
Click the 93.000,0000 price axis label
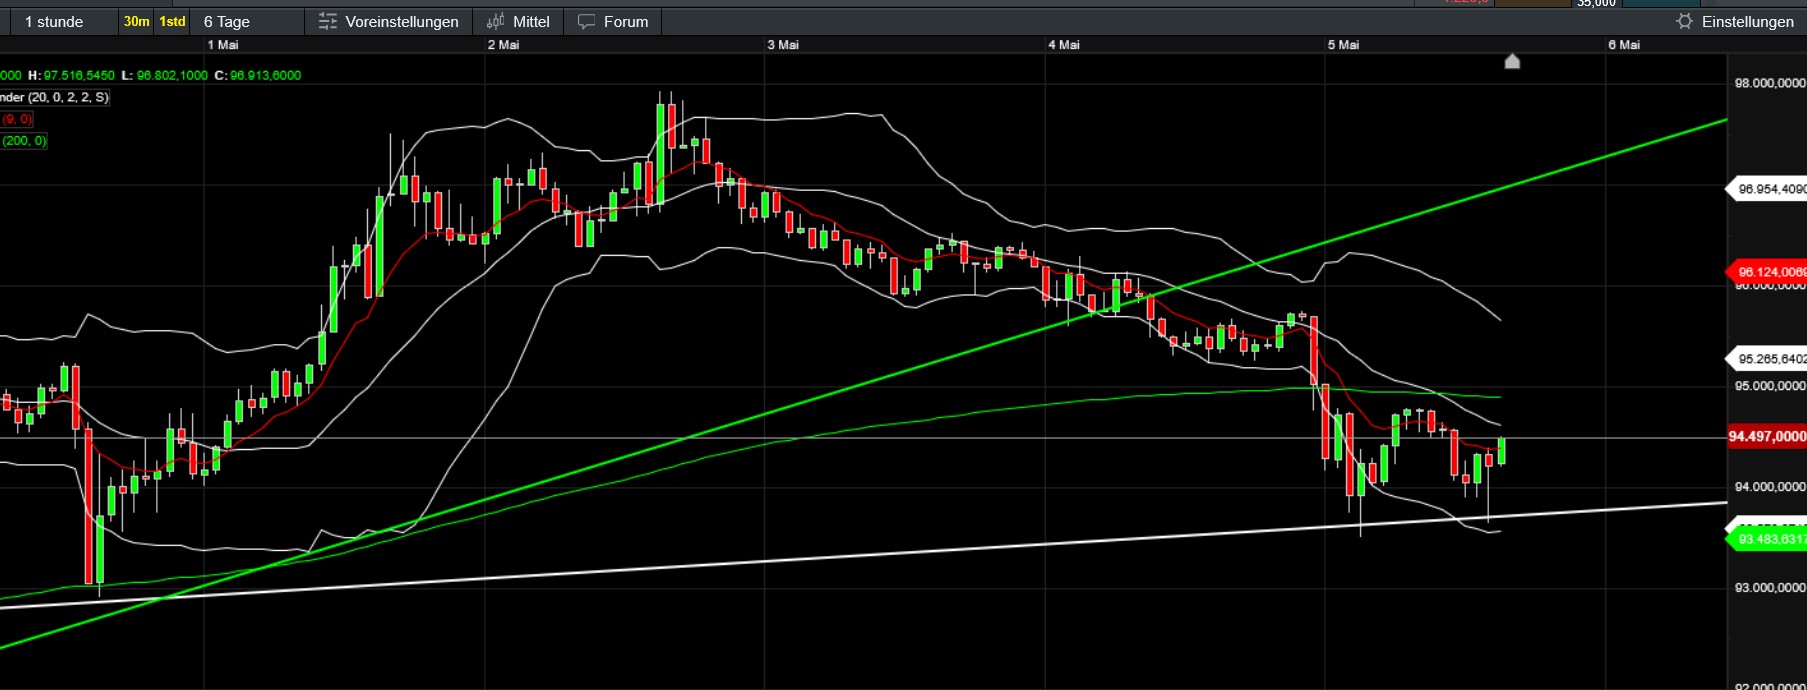point(1770,588)
